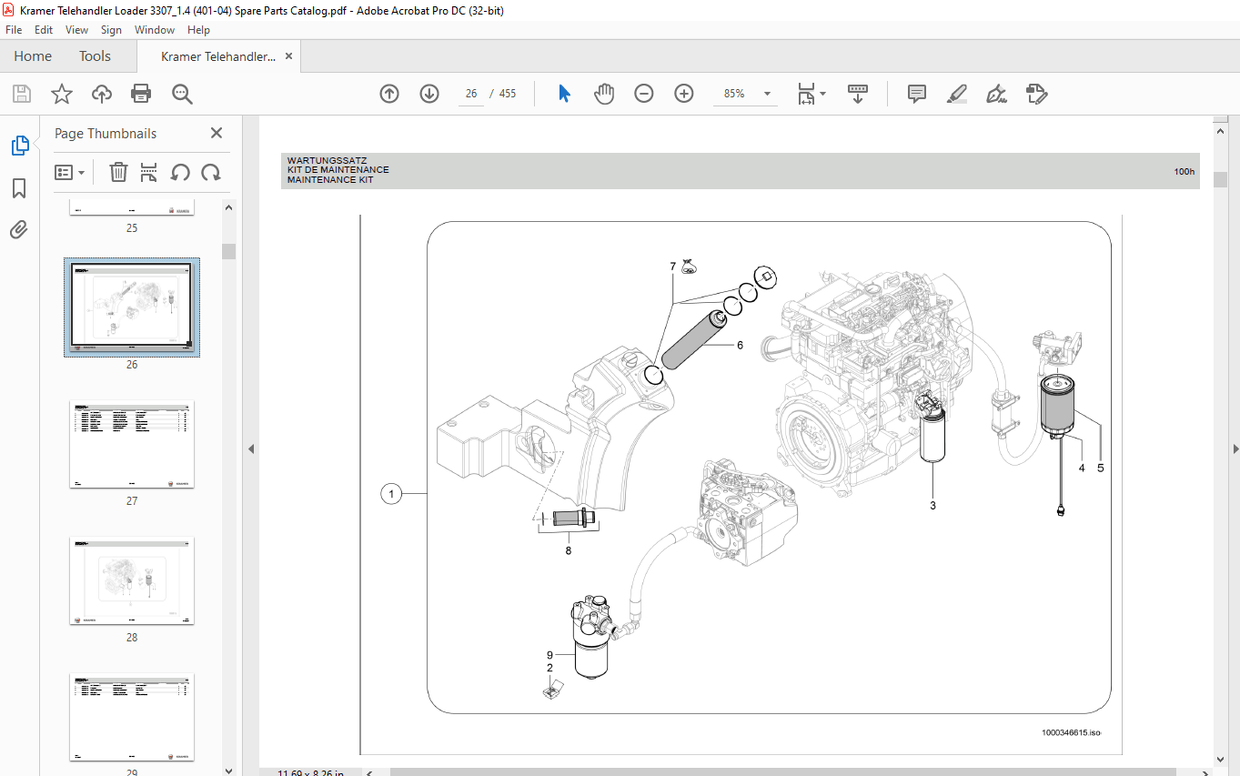
Task: Expand the thumbnail options menu
Action: pyautogui.click(x=70, y=171)
